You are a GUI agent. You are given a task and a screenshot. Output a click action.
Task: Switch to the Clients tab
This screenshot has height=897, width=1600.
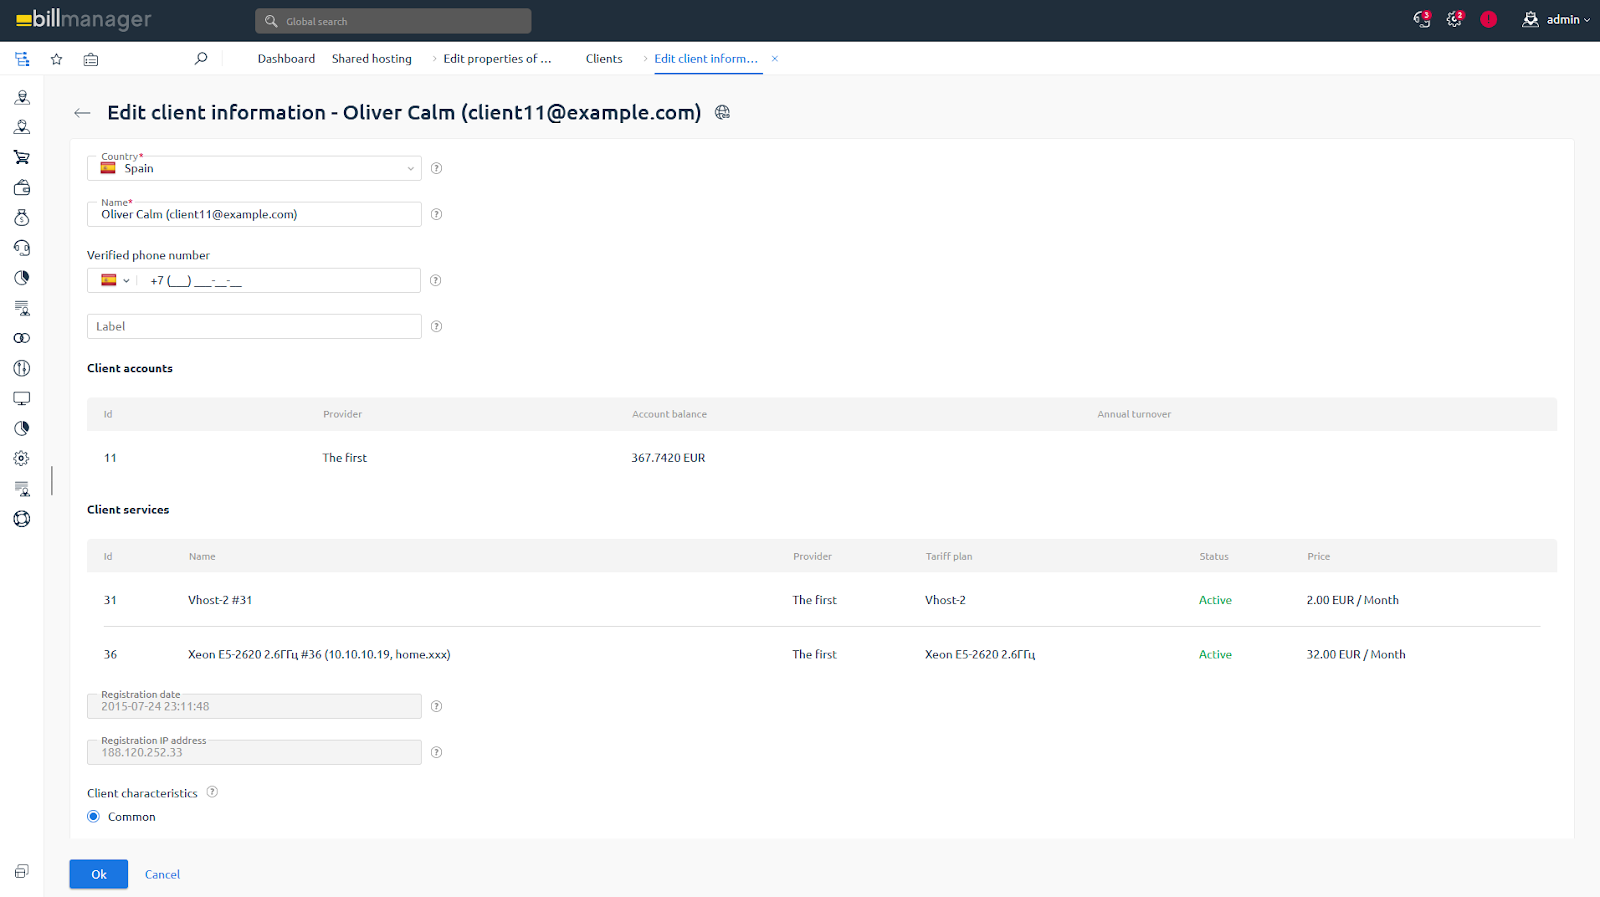point(604,59)
